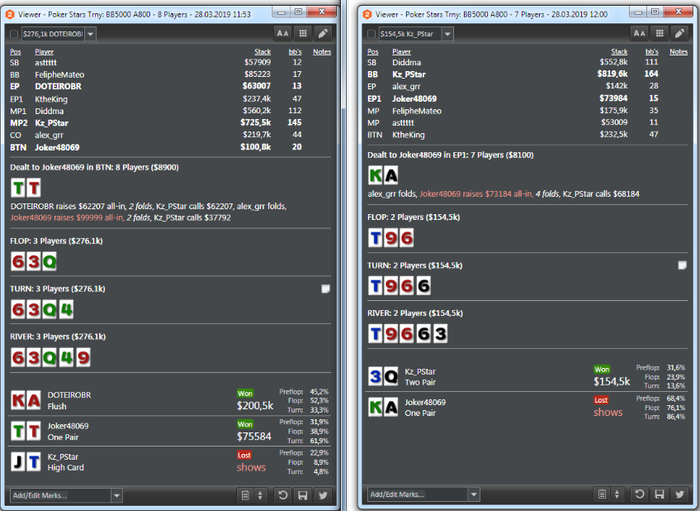Image resolution: width=700 pixels, height=511 pixels.
Task: Click font size AA icon in left viewer
Action: coord(282,33)
